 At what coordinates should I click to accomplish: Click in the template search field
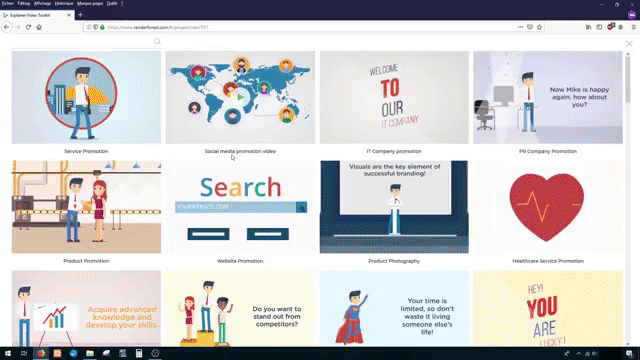pos(82,42)
